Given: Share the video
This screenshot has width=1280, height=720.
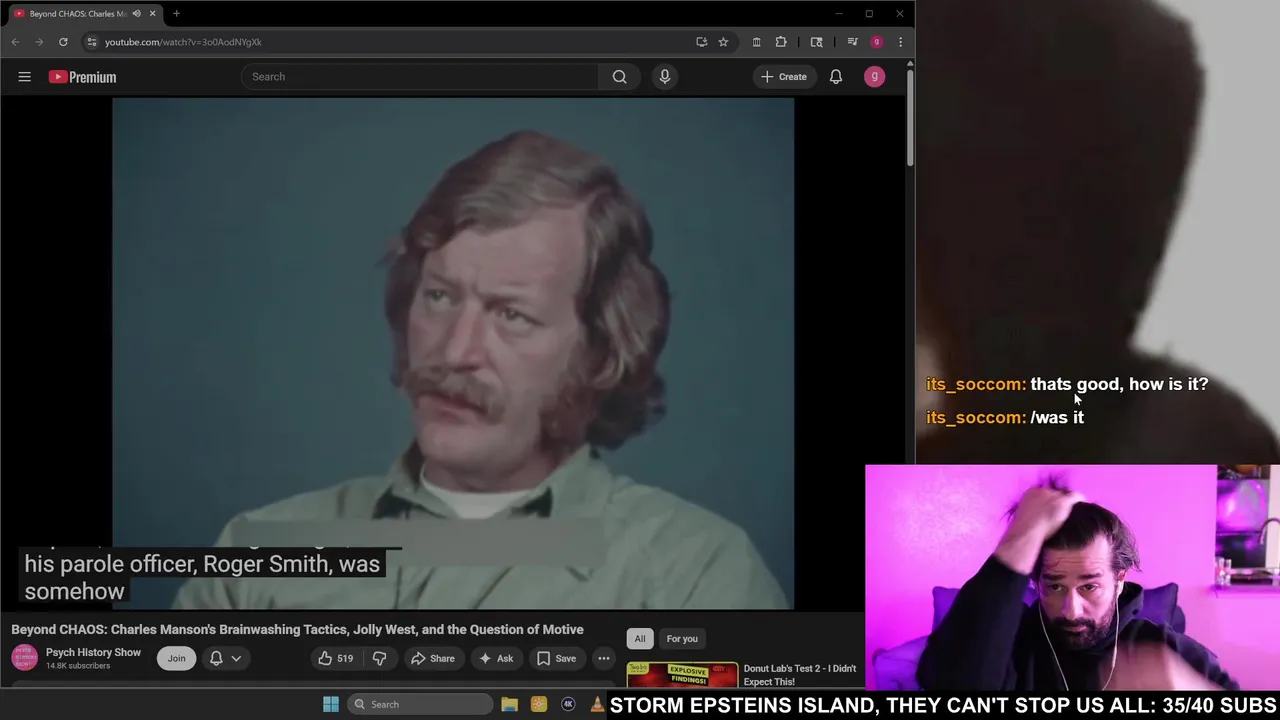Looking at the screenshot, I should (431, 658).
